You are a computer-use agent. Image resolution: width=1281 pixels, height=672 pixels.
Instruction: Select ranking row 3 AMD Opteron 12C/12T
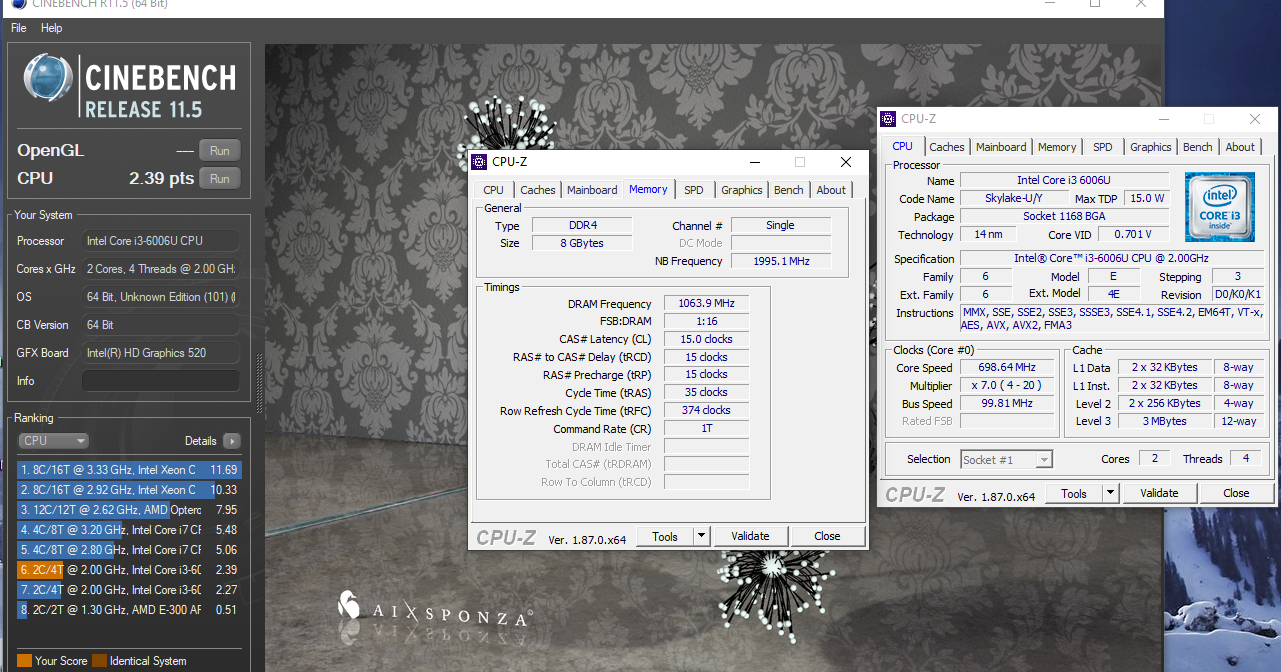(x=129, y=510)
